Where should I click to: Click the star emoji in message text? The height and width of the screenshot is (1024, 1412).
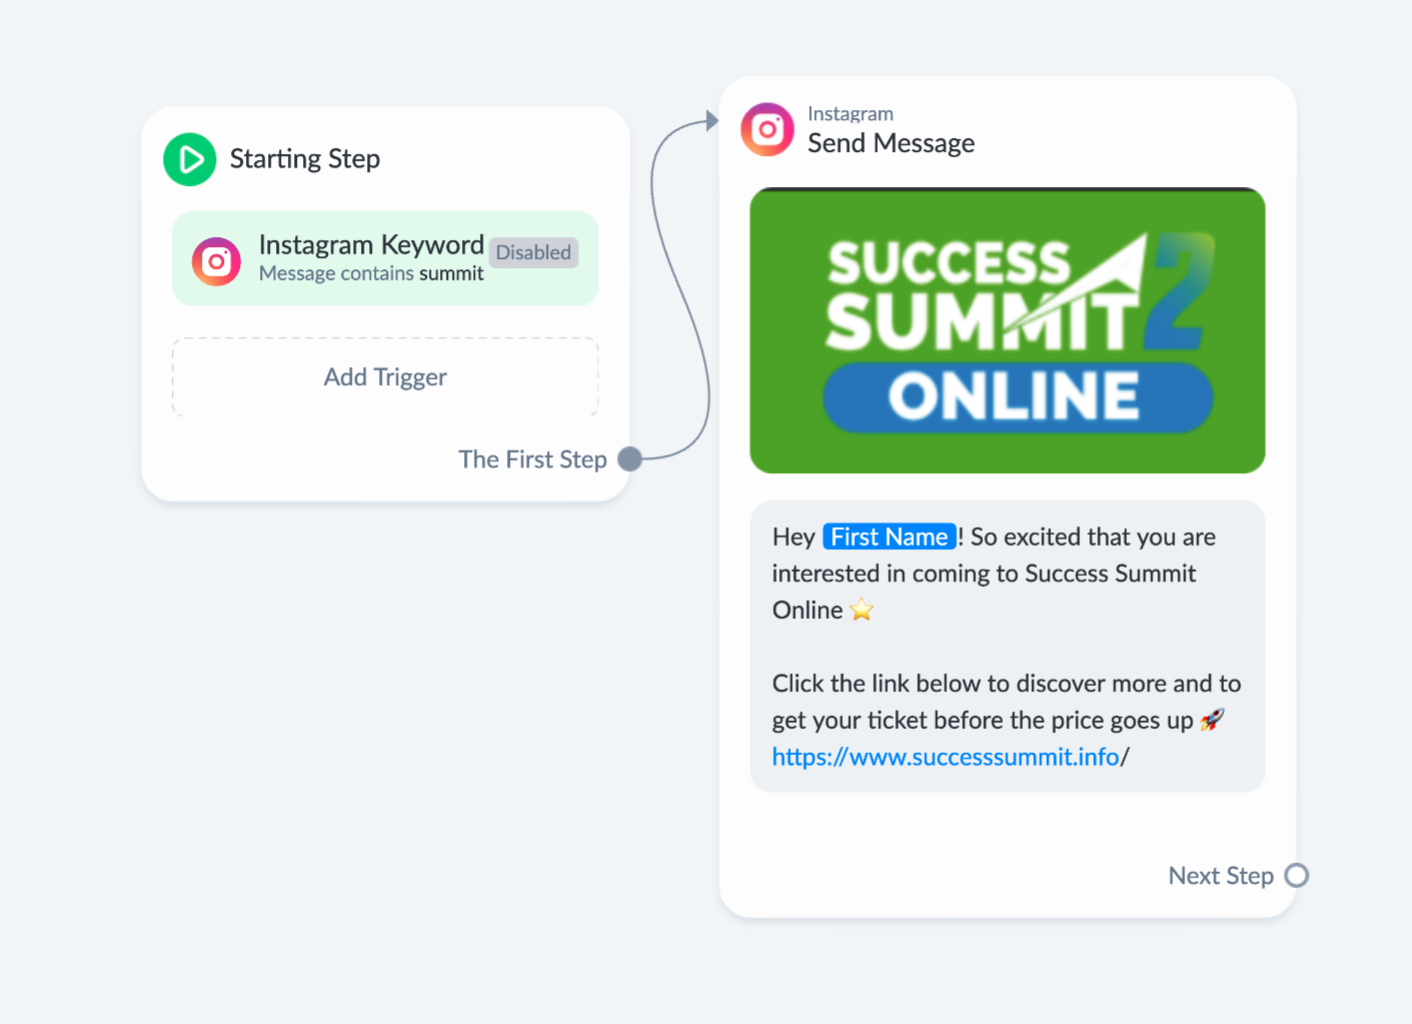click(861, 610)
